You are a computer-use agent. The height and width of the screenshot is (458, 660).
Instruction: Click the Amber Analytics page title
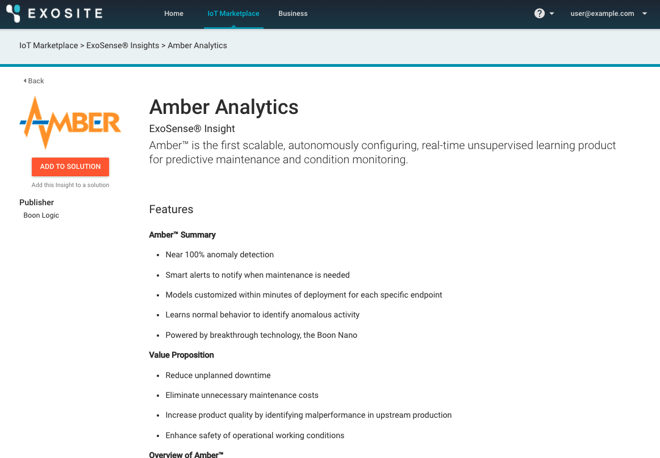(224, 107)
